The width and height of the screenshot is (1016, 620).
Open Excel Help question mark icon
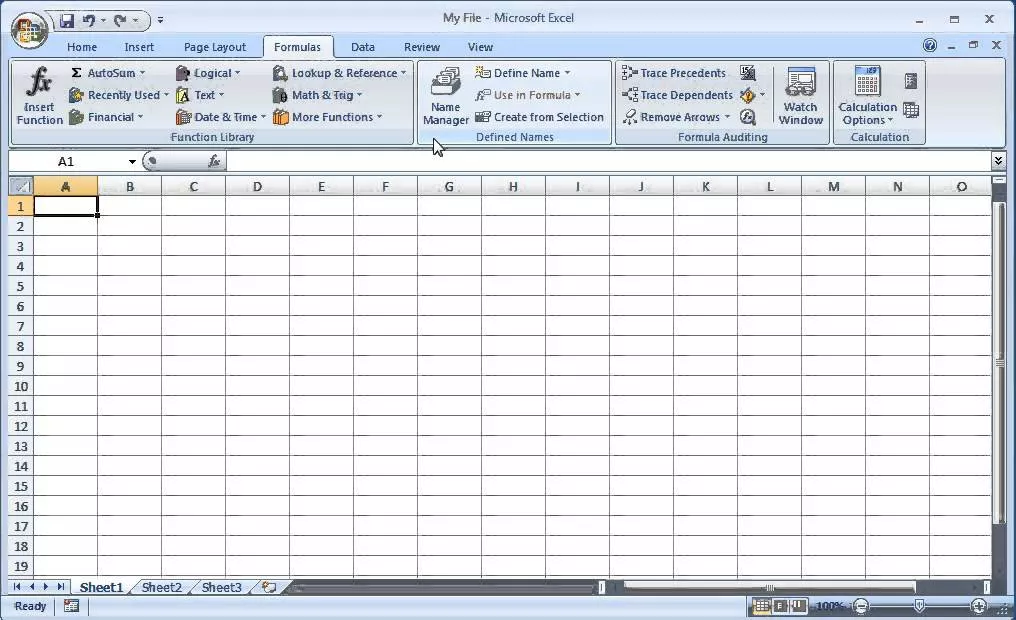tap(930, 45)
